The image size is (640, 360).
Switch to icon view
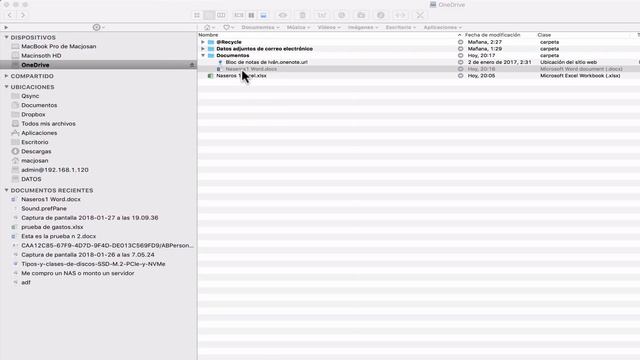pyautogui.click(x=197, y=16)
